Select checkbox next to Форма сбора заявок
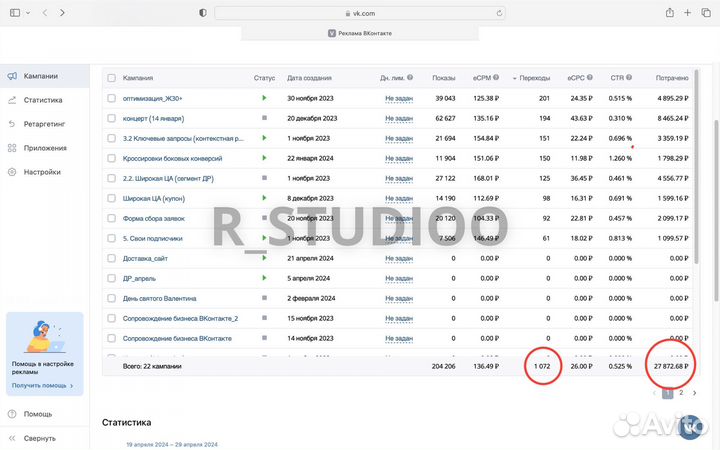 [111, 218]
